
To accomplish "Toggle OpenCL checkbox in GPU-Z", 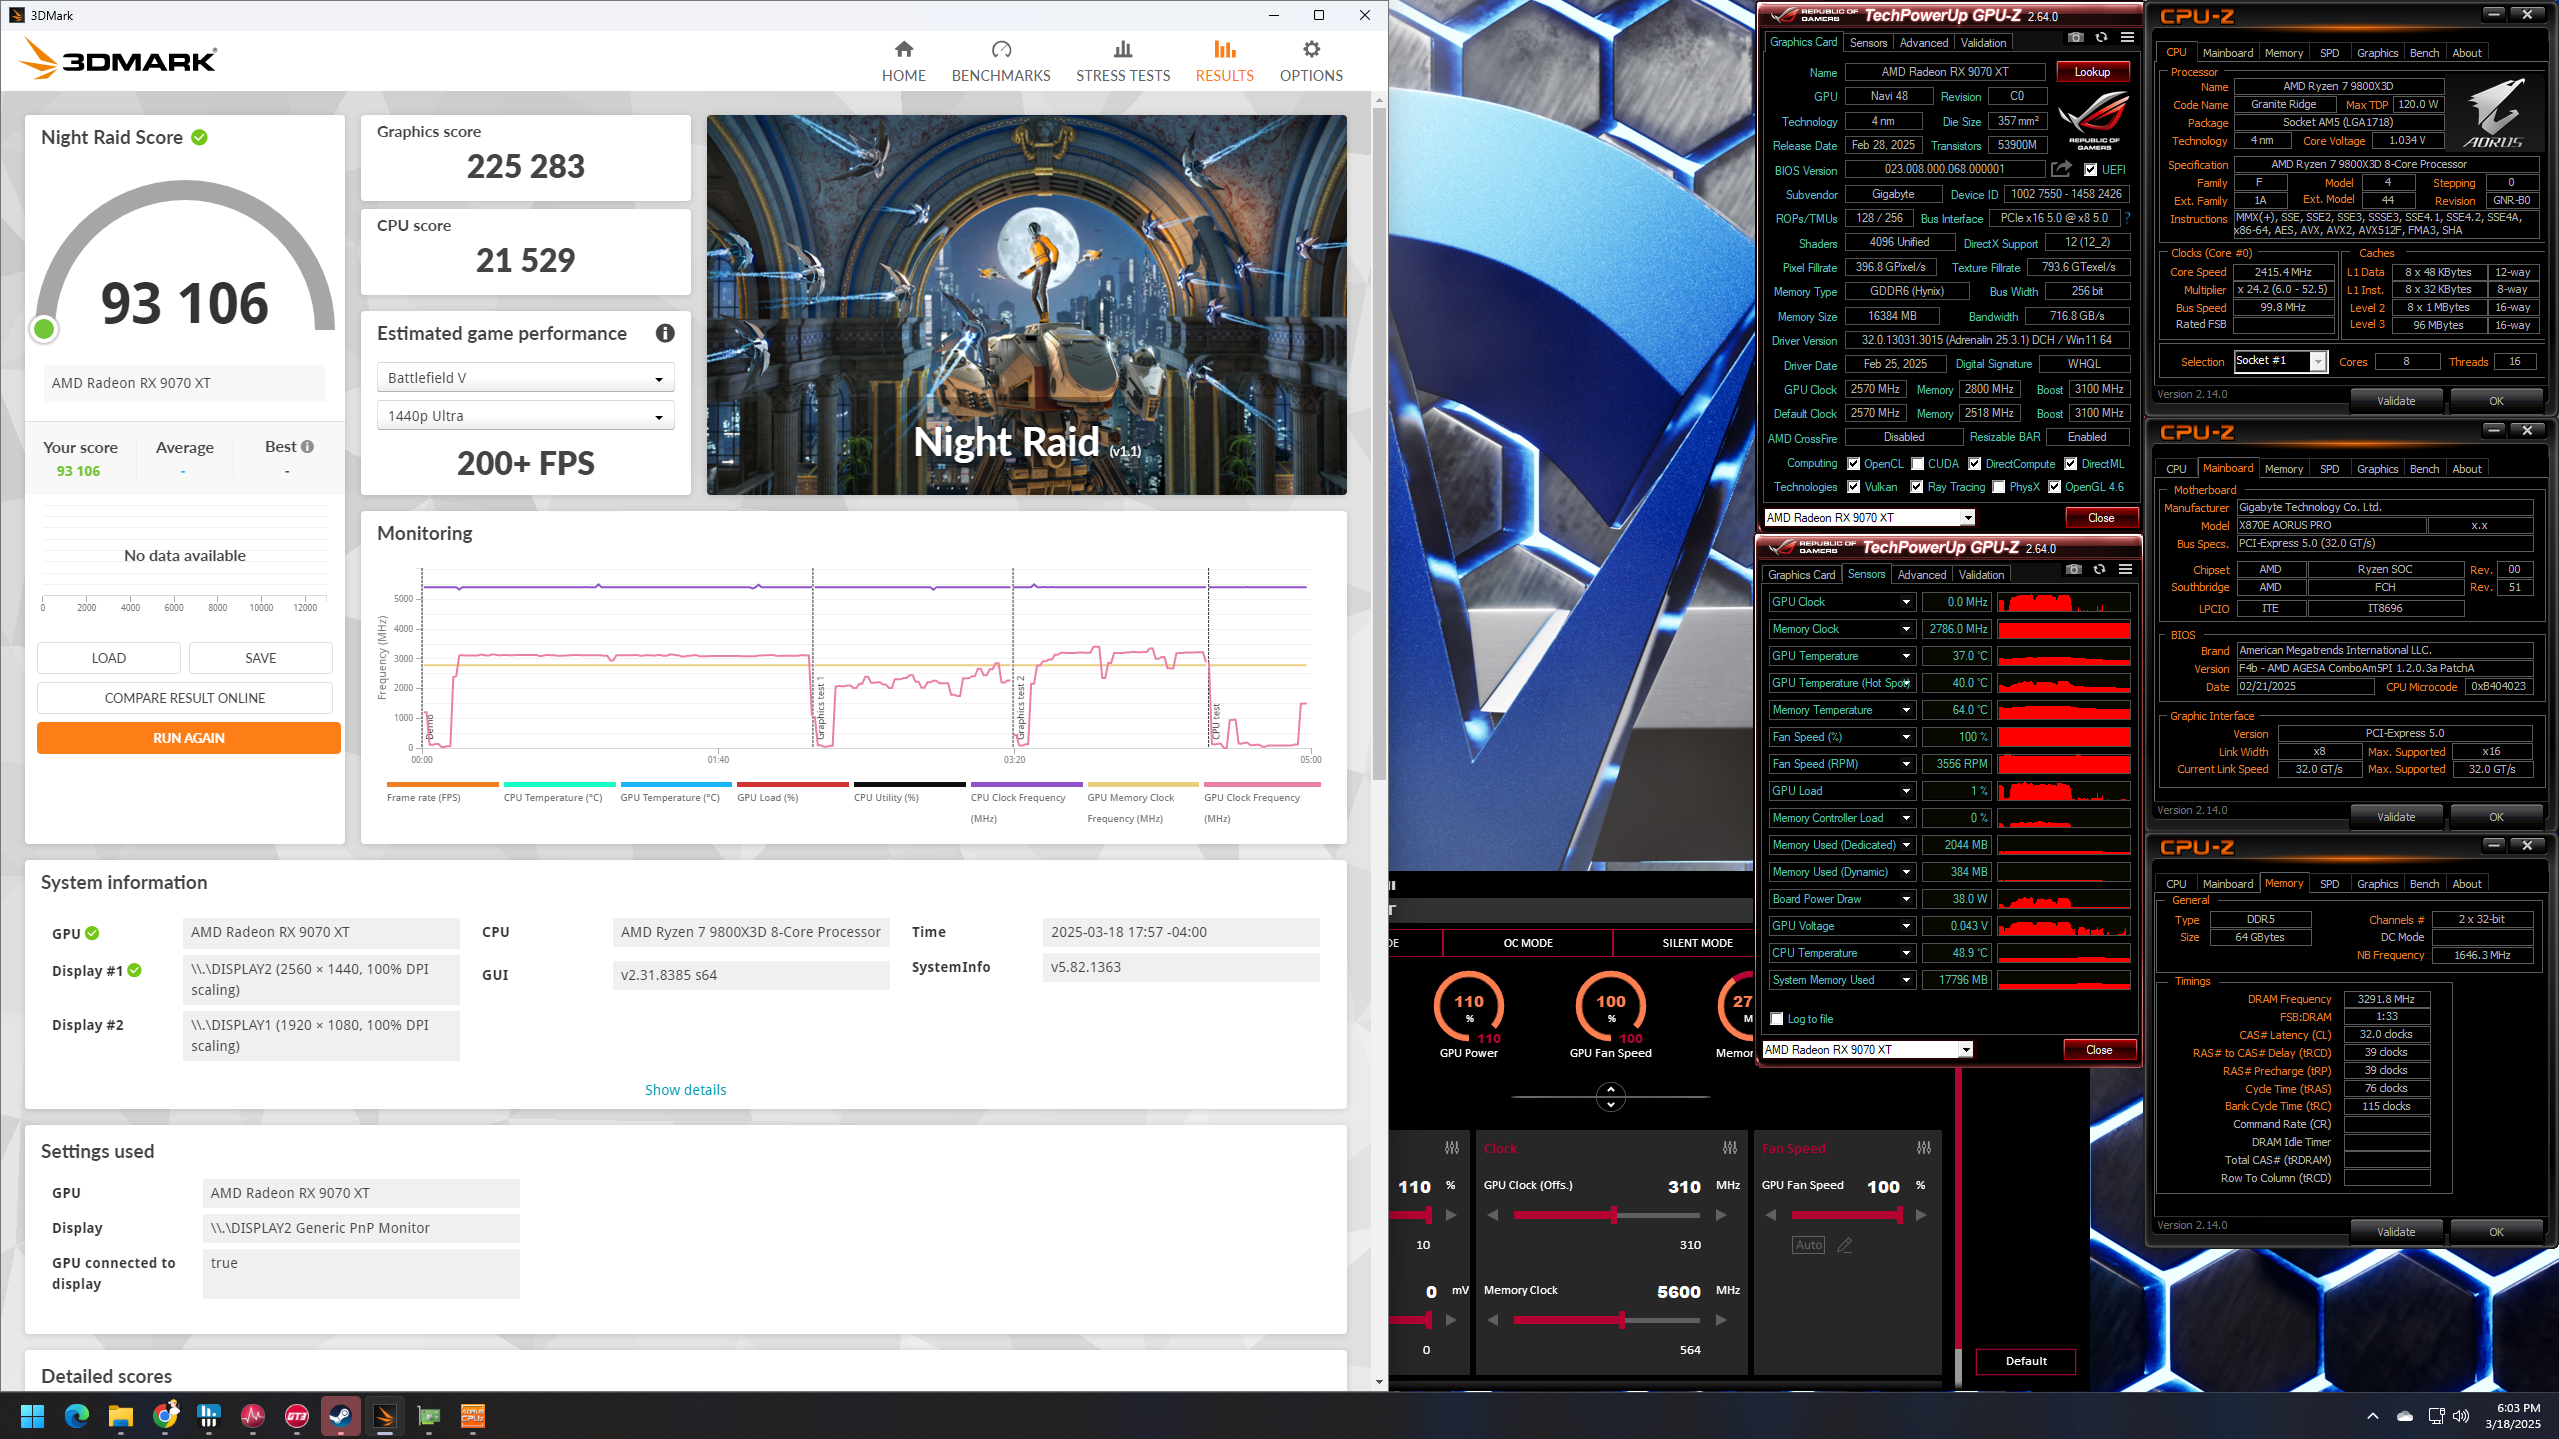I will coord(1854,464).
